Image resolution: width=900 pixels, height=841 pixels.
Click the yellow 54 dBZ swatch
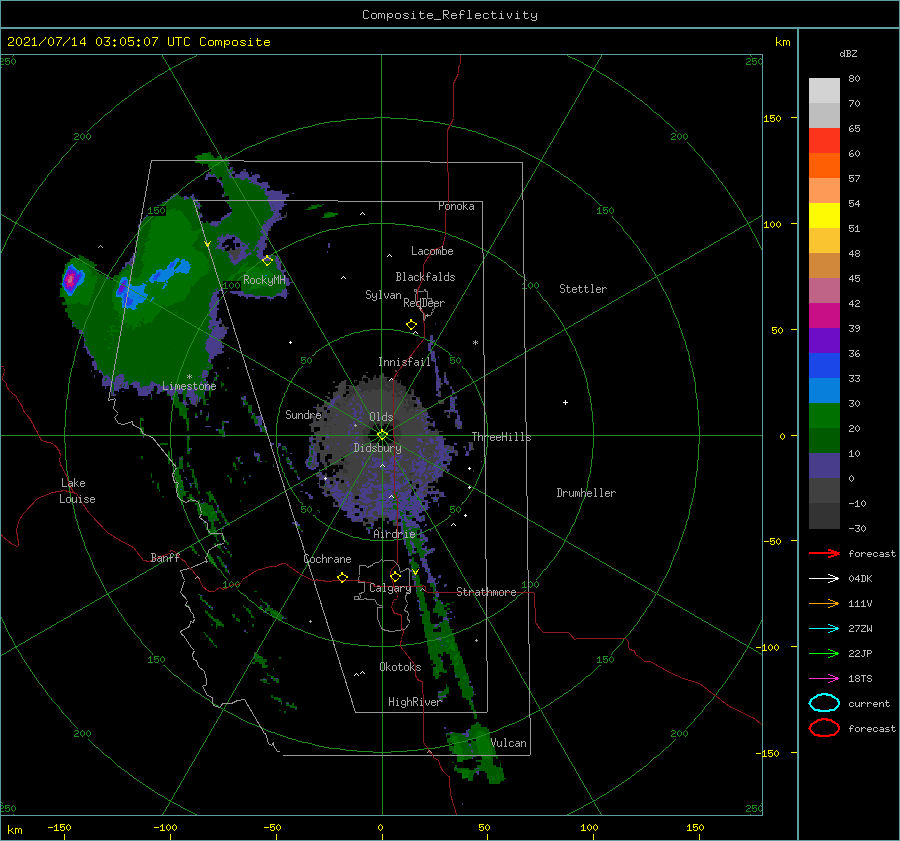pyautogui.click(x=824, y=215)
